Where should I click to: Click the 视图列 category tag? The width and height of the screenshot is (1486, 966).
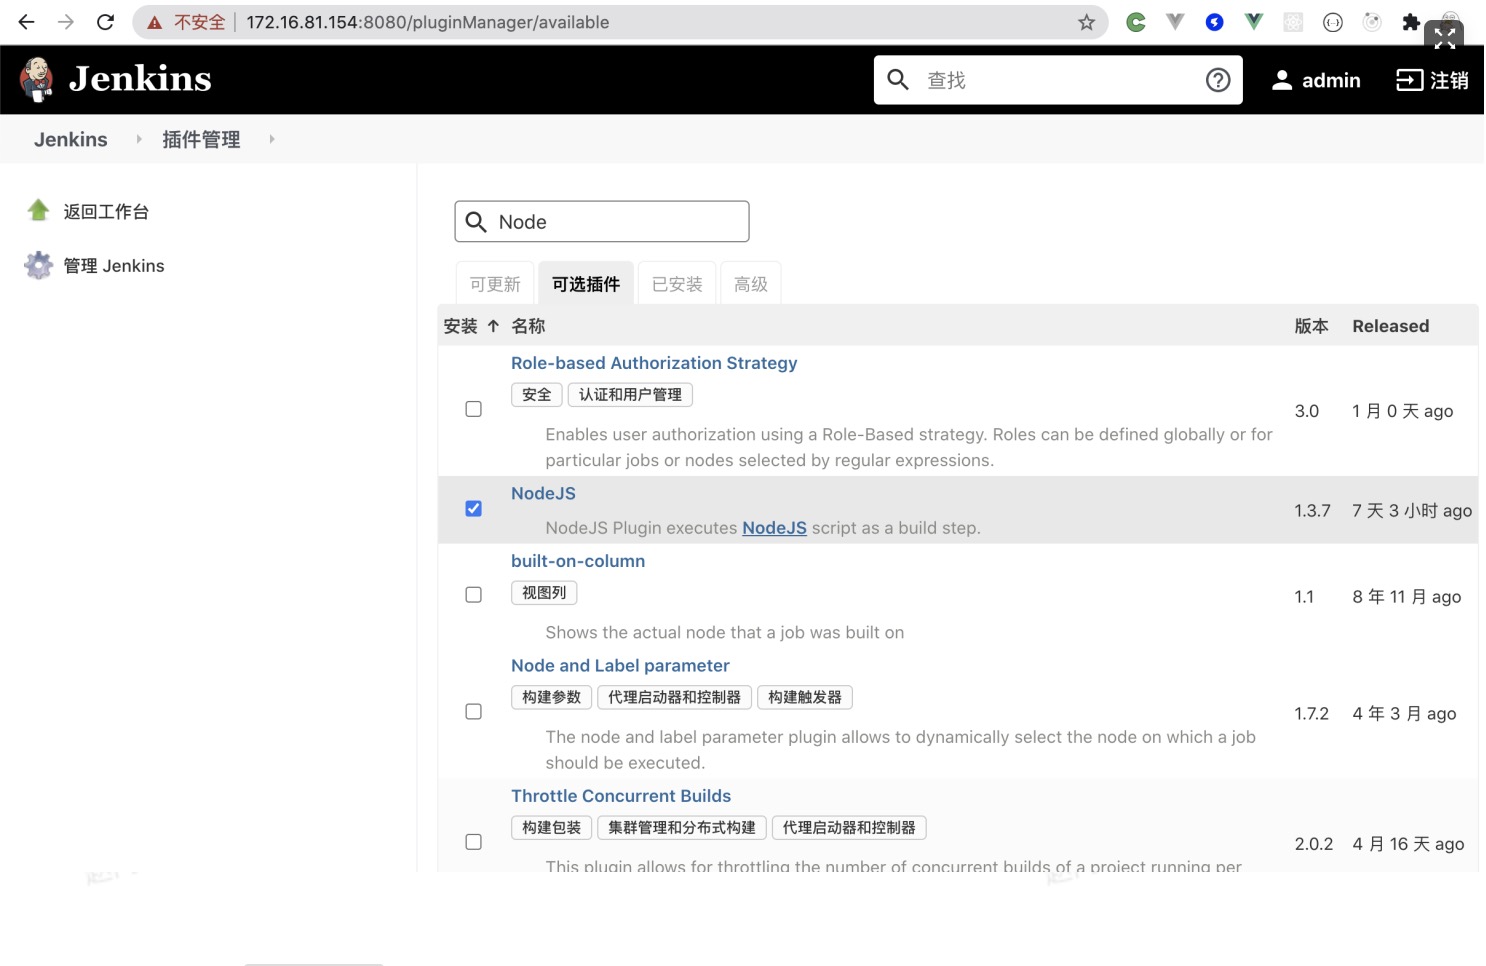click(x=544, y=593)
